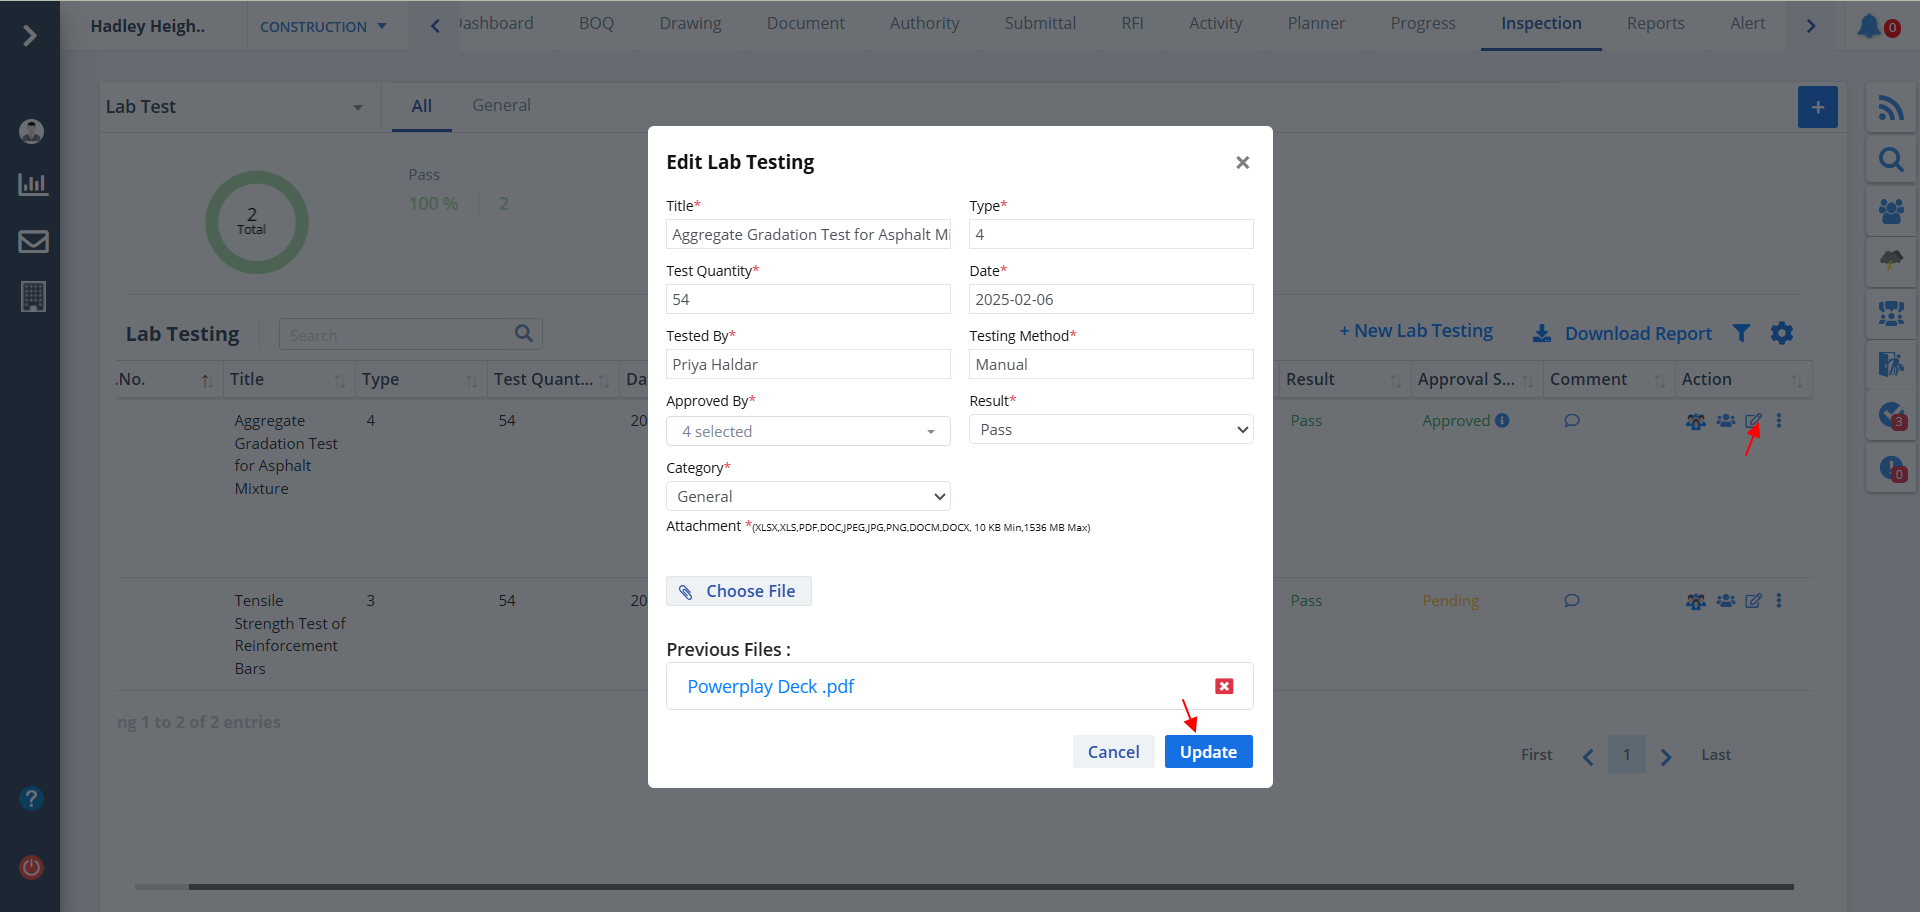Open the blue help question icon
Viewport: 1920px width, 912px height.
point(32,798)
